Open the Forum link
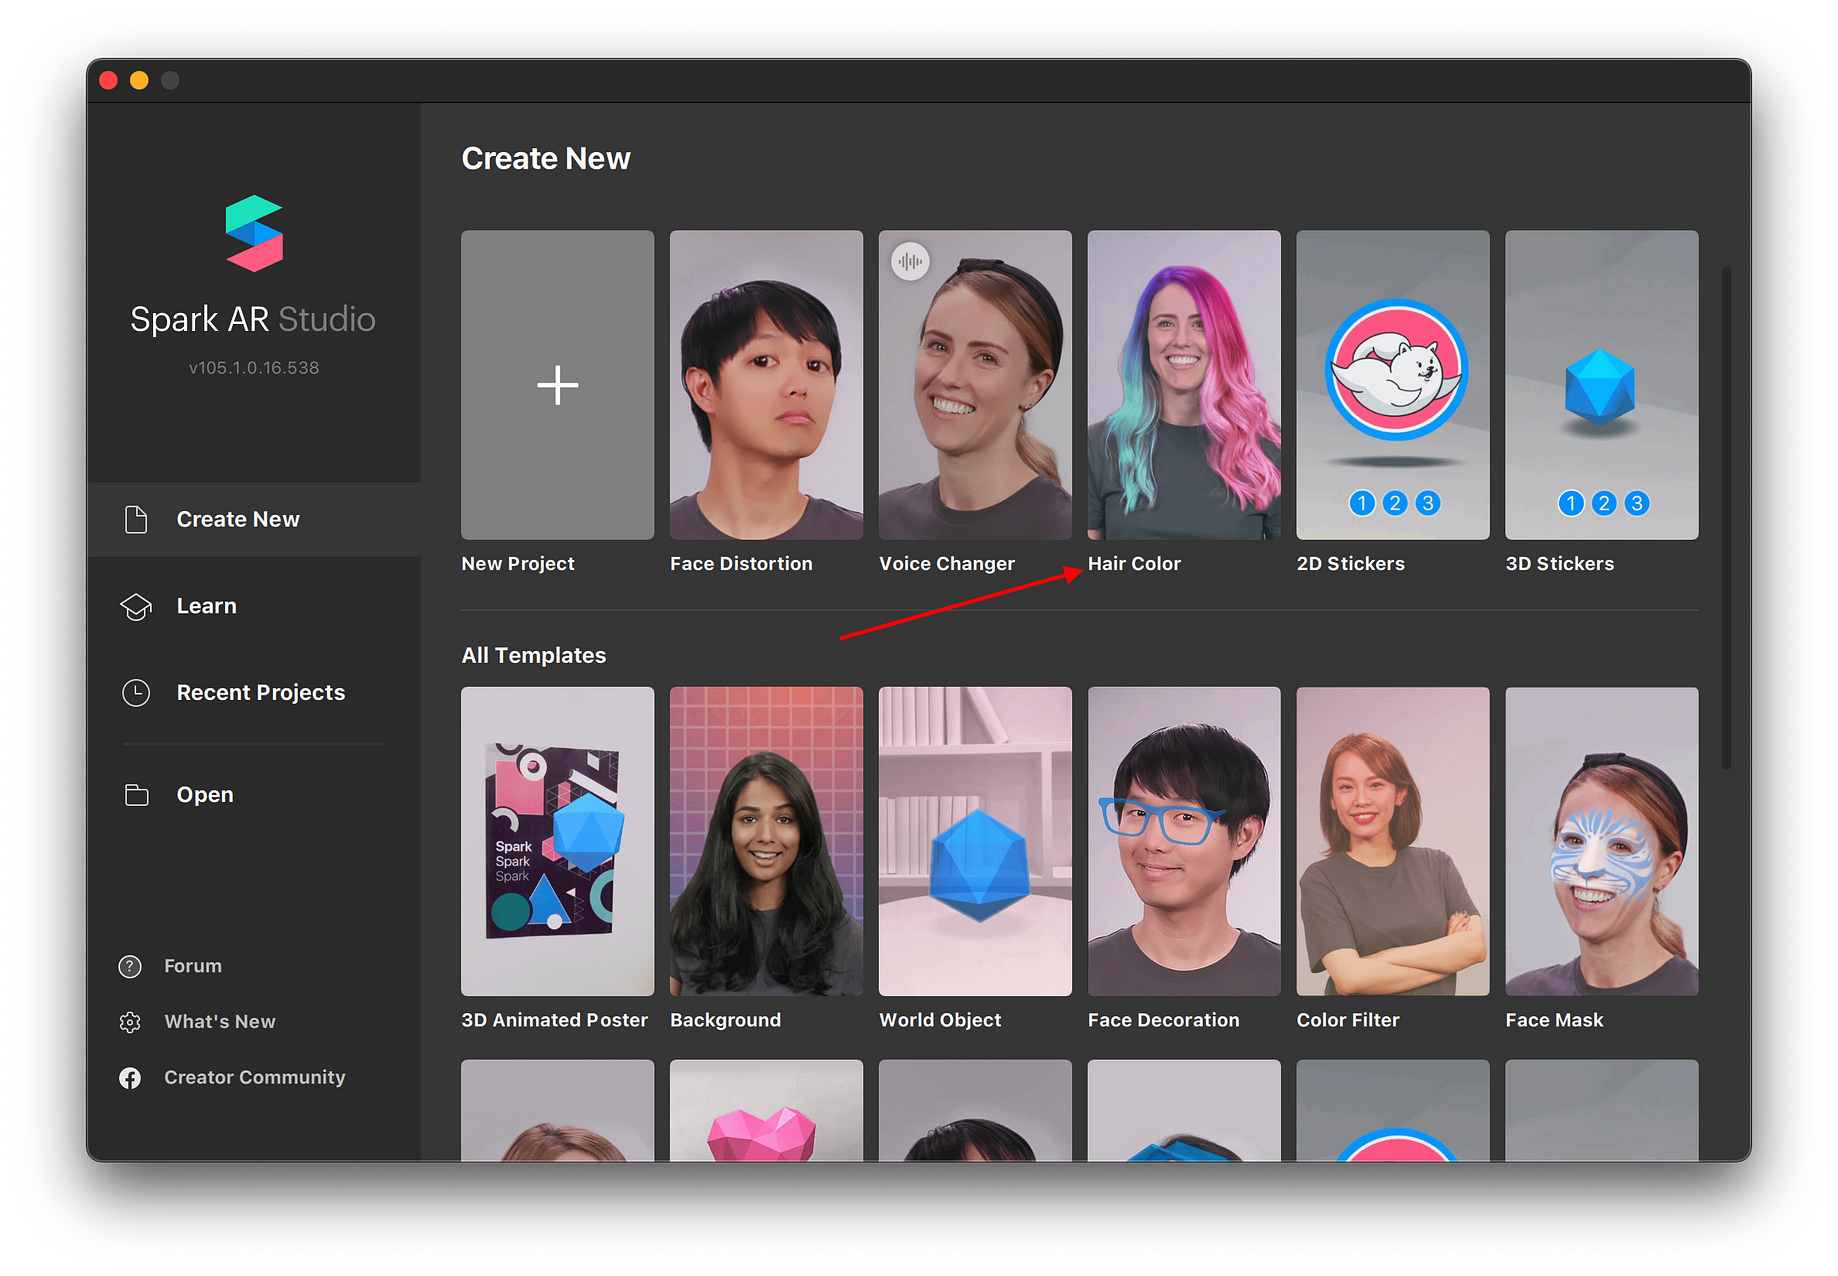 (193, 967)
